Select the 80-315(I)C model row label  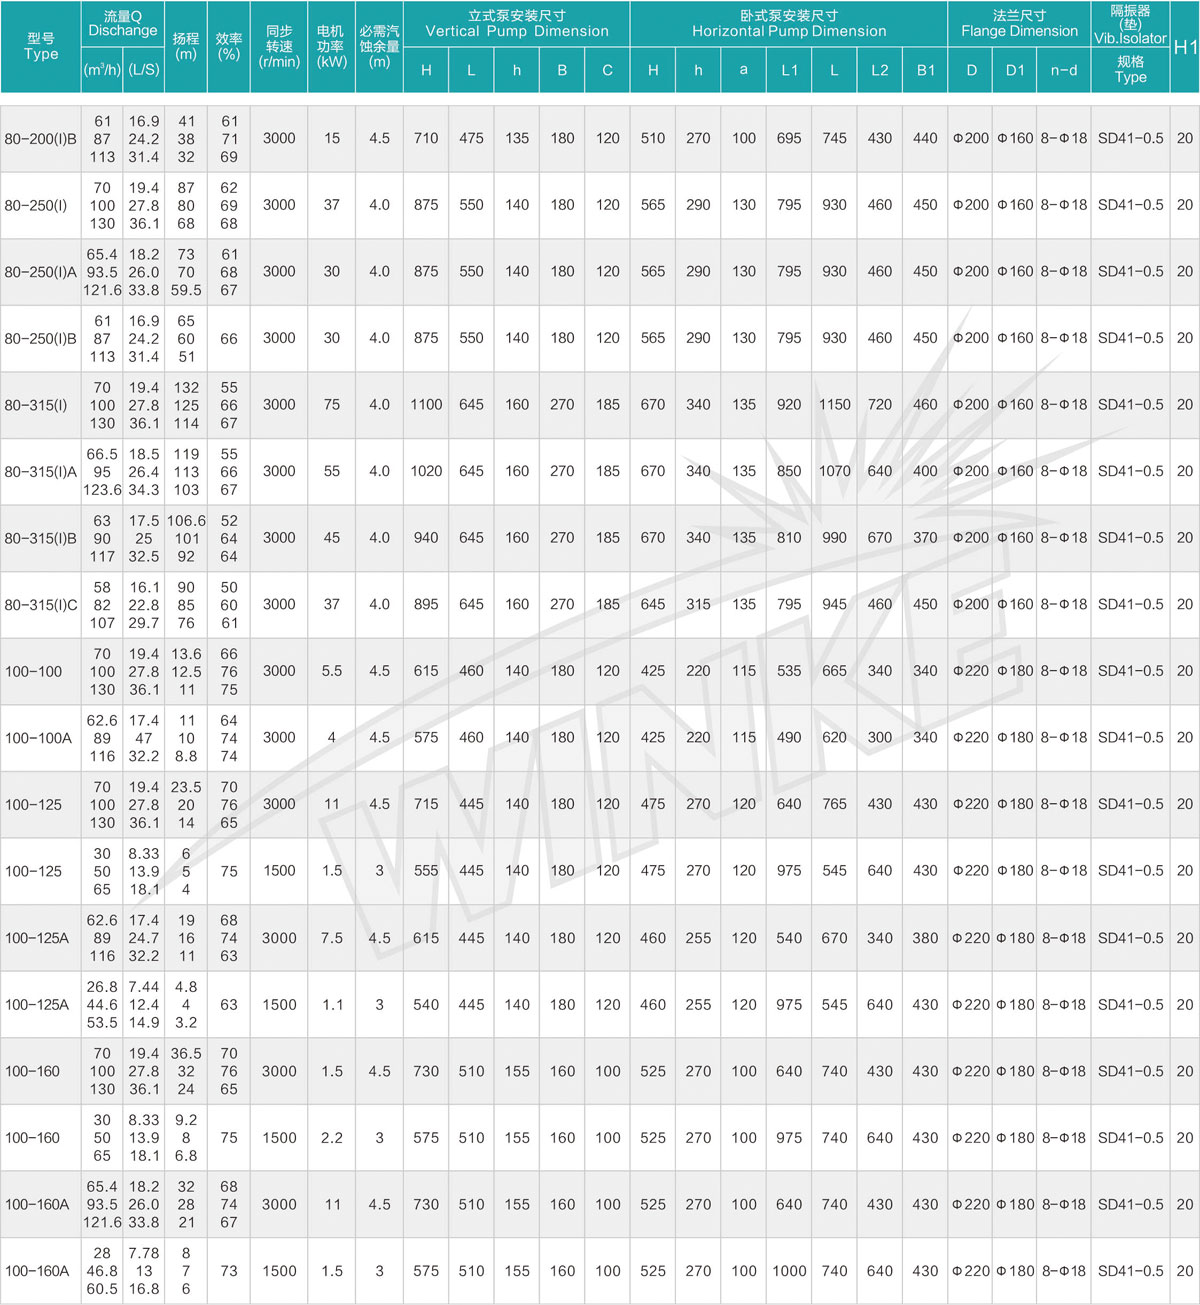point(40,605)
